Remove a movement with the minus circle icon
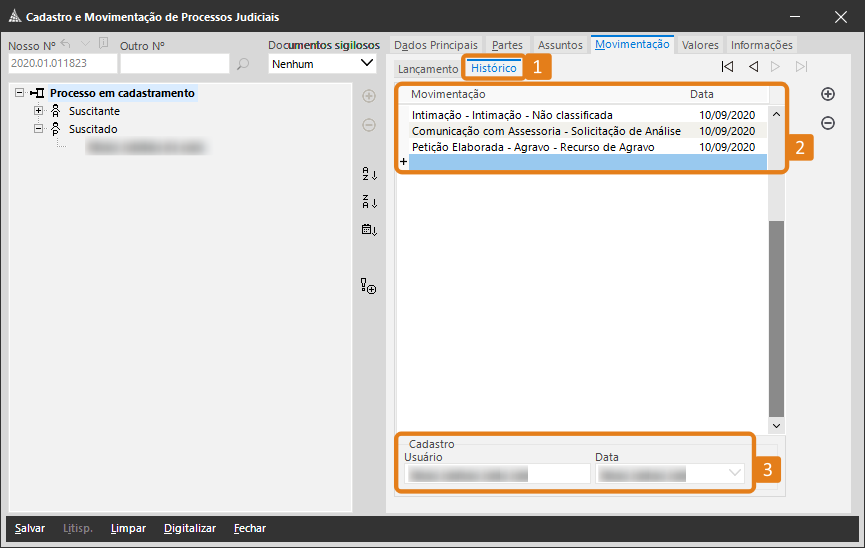Viewport: 865px width, 548px height. (x=828, y=123)
